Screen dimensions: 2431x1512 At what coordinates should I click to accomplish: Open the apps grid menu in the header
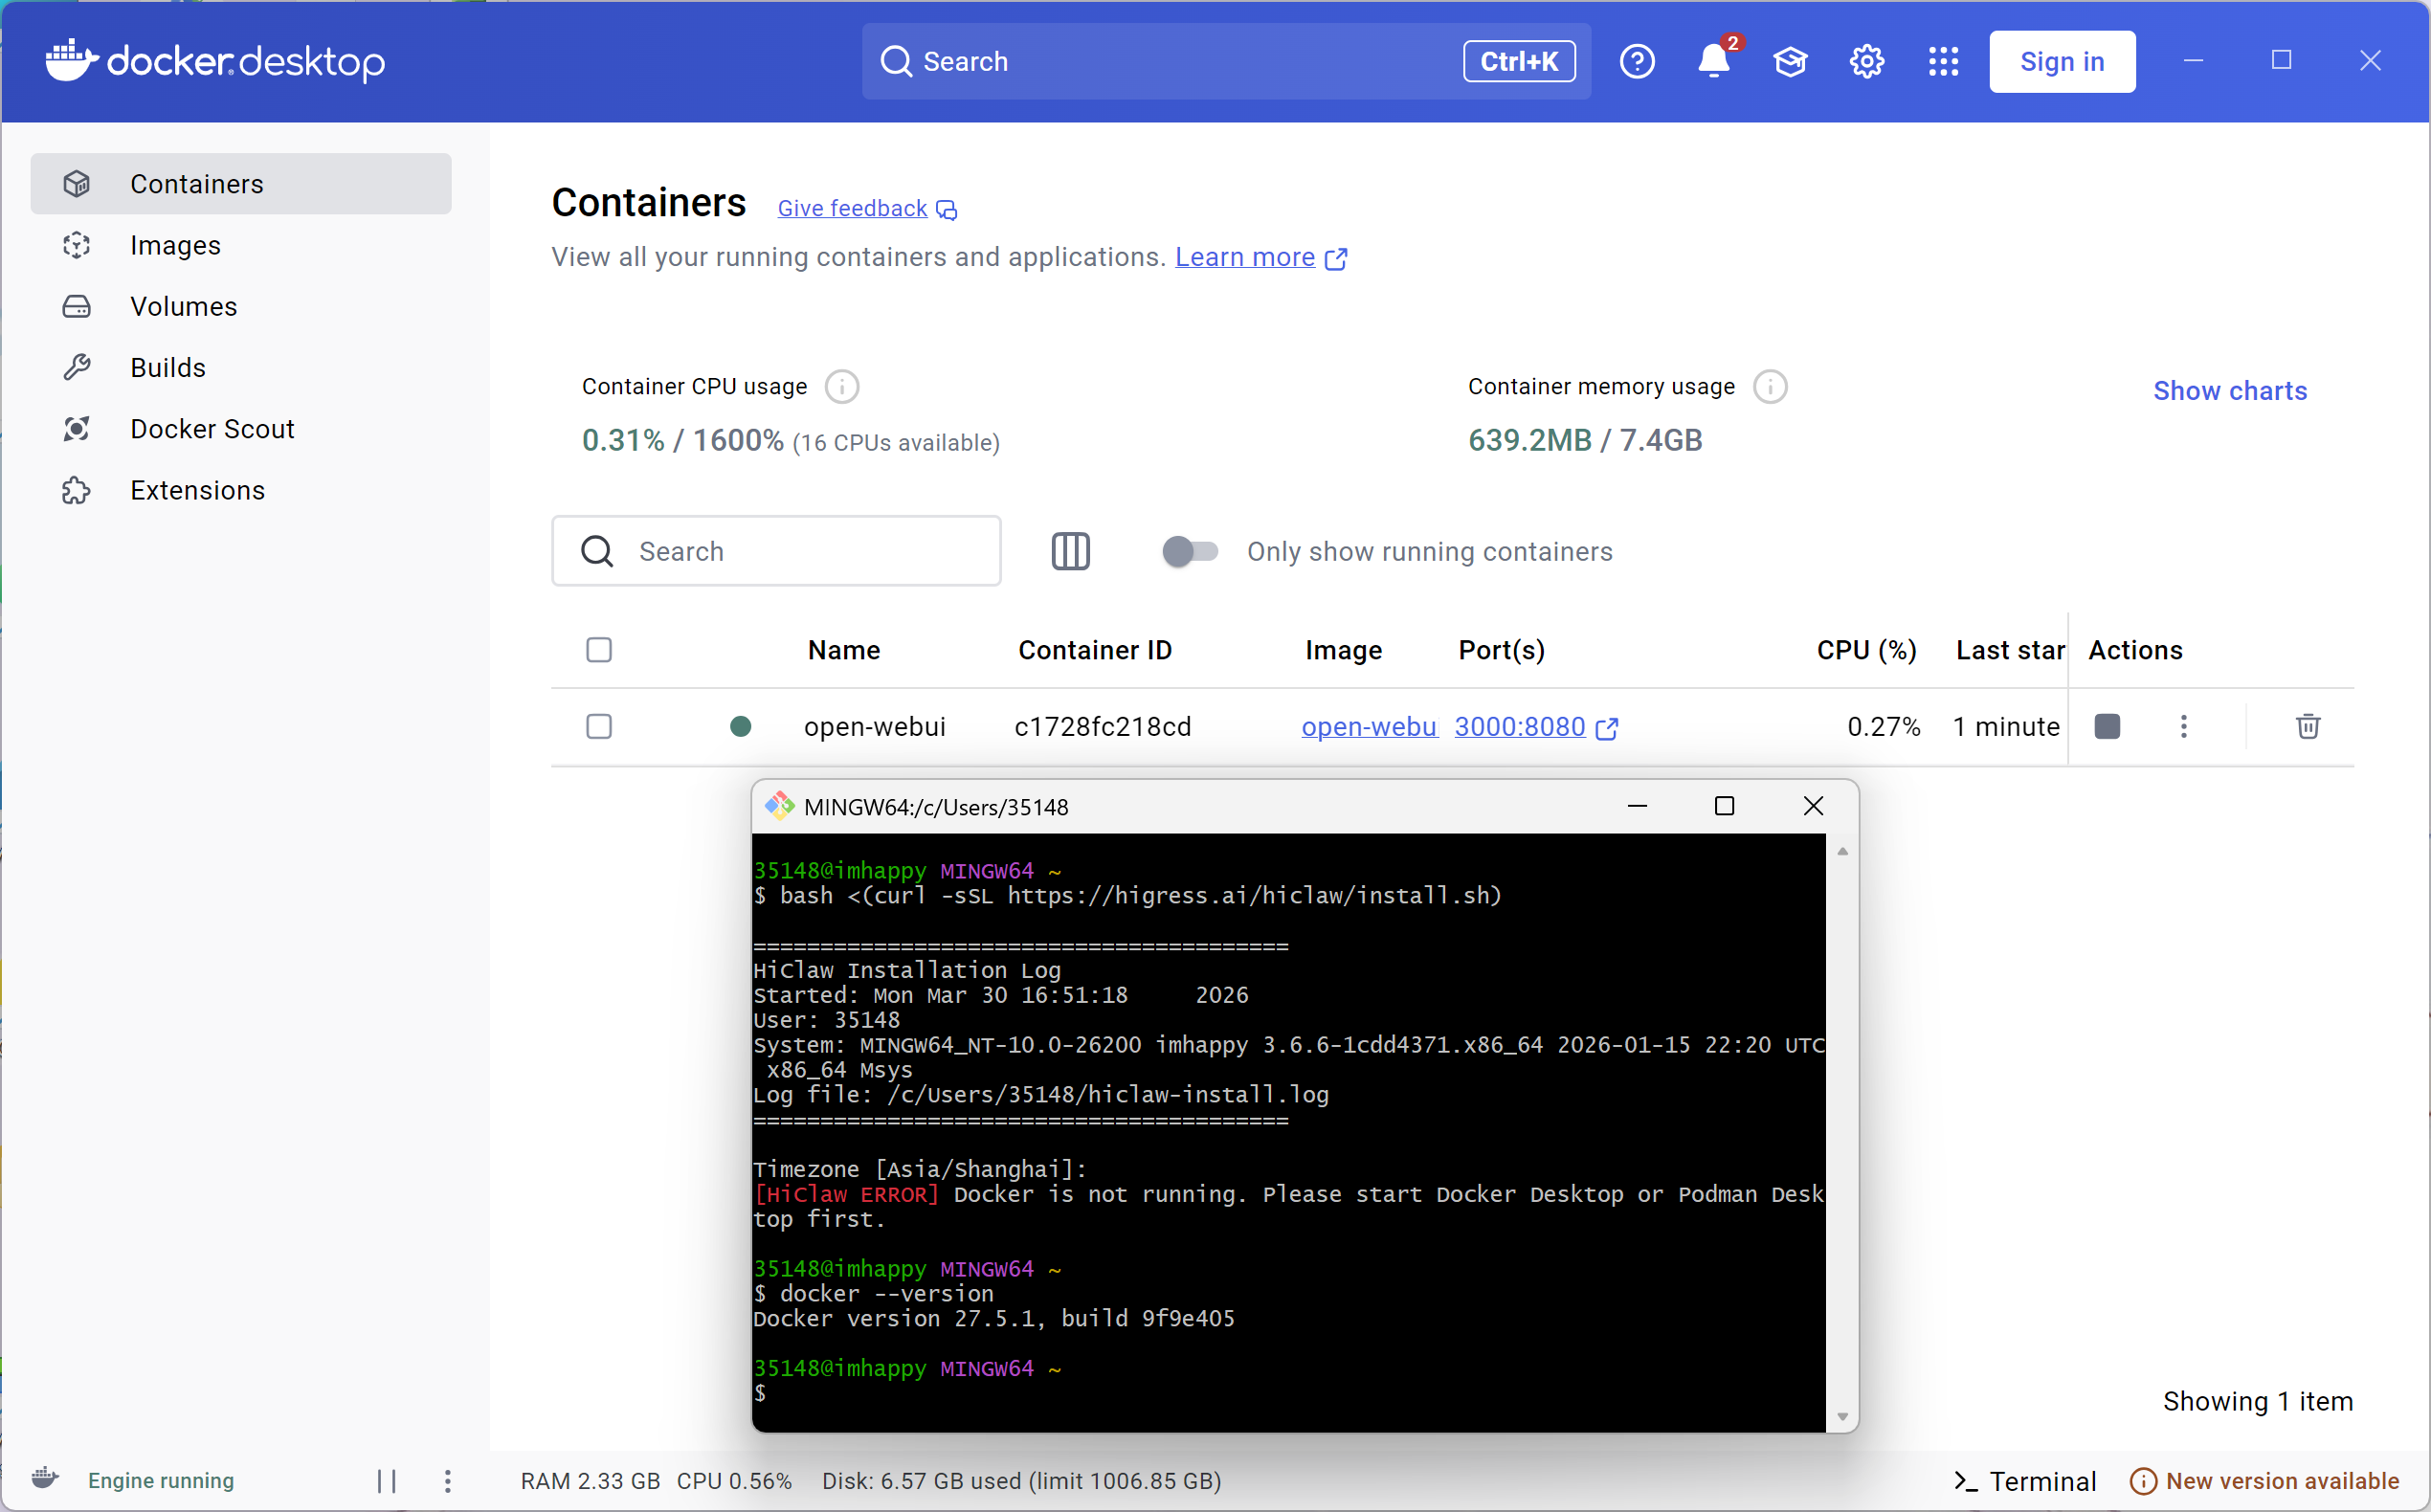point(1943,62)
